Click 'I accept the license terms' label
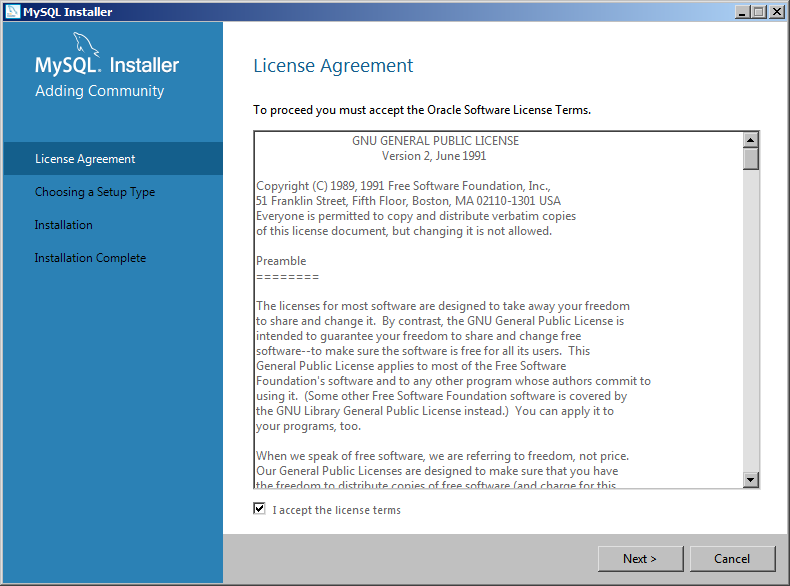790x586 pixels. pyautogui.click(x=337, y=510)
